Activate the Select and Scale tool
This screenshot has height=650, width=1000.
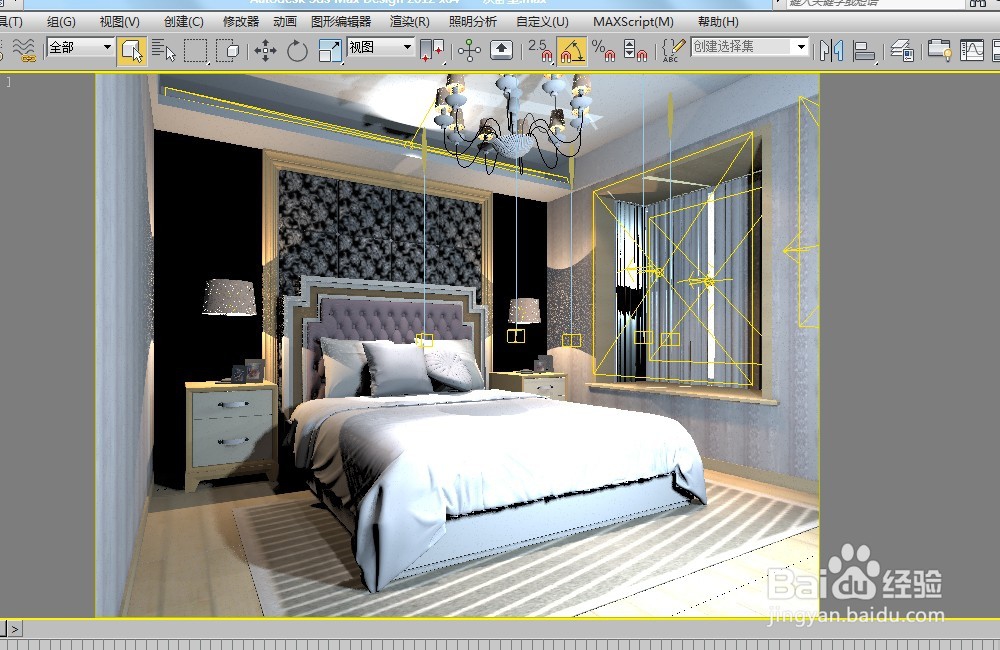[x=330, y=50]
